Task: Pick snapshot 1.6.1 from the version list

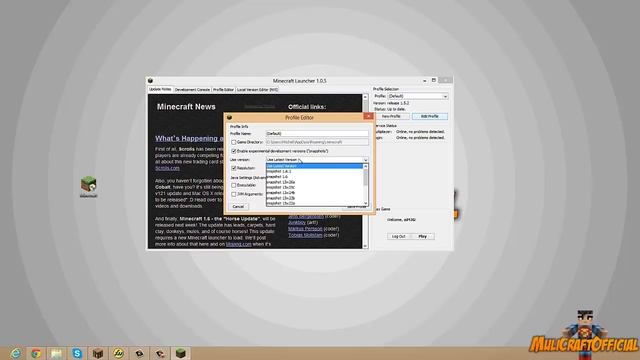Action: click(314, 171)
